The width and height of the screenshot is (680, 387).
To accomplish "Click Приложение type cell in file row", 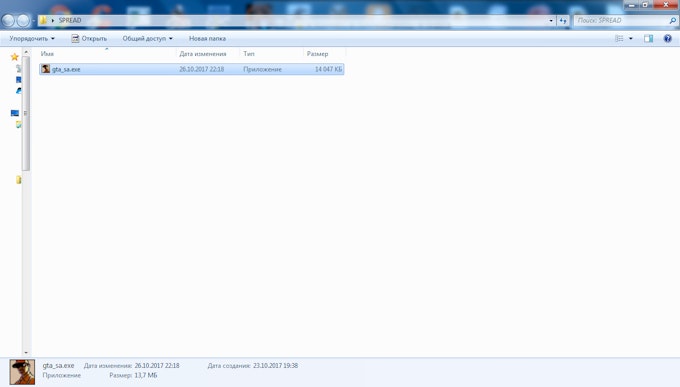I will click(262, 69).
